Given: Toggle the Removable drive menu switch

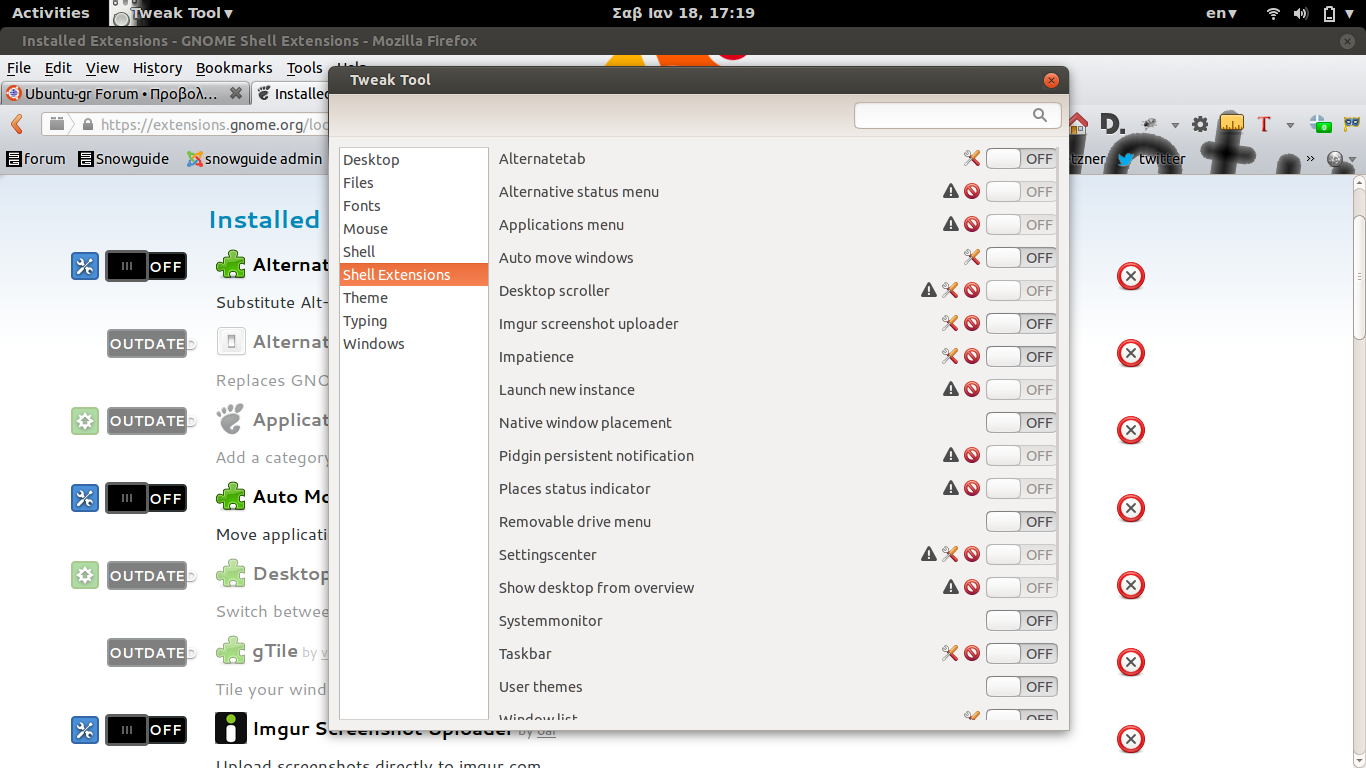Looking at the screenshot, I should (1021, 521).
